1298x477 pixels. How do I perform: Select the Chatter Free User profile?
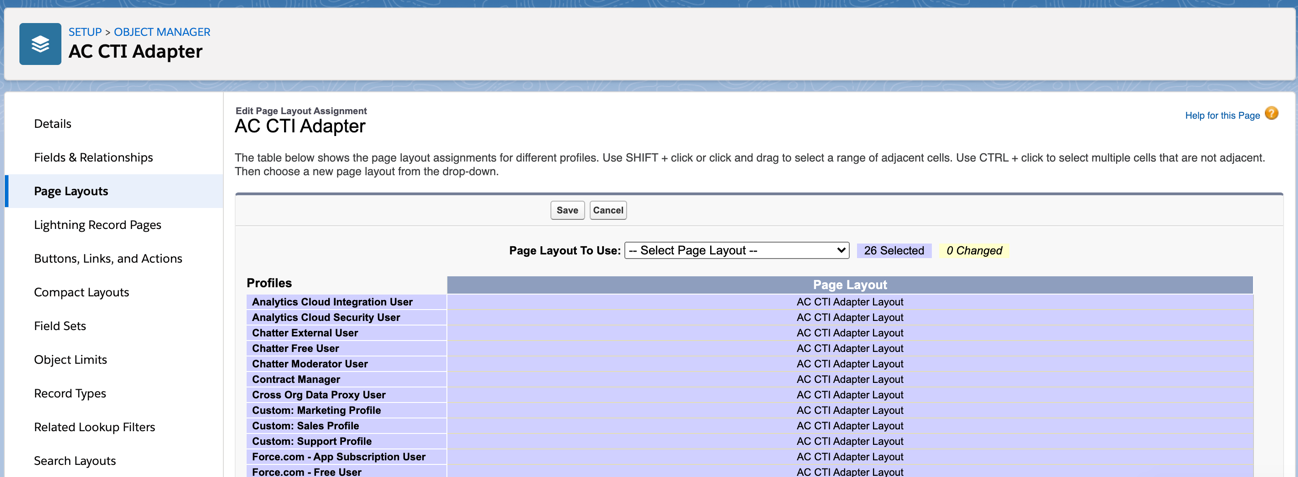pos(346,348)
